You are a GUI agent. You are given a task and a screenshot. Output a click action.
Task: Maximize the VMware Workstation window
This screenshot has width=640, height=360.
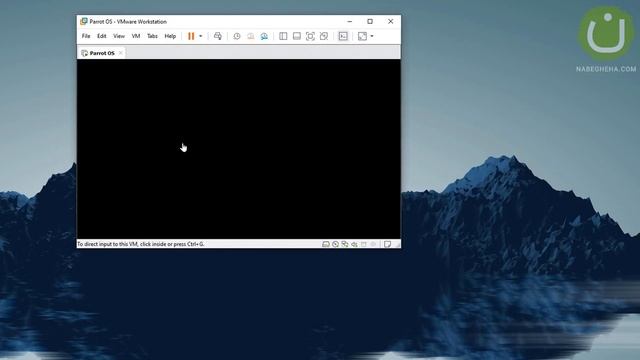[x=370, y=21]
